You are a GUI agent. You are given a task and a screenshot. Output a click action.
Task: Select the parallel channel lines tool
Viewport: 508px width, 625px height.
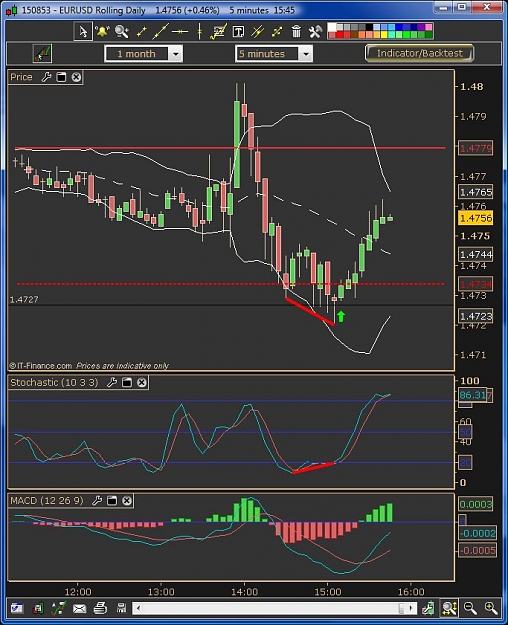point(258,31)
